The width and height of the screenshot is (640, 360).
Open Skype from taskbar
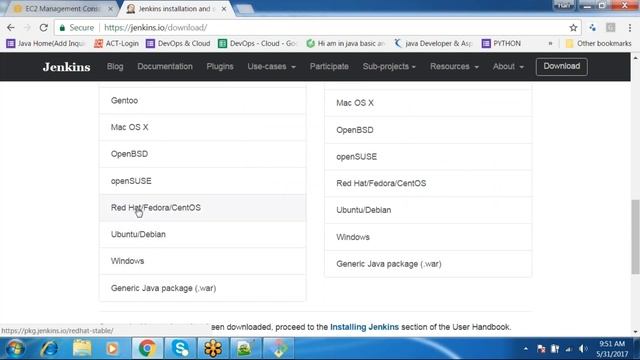point(180,349)
